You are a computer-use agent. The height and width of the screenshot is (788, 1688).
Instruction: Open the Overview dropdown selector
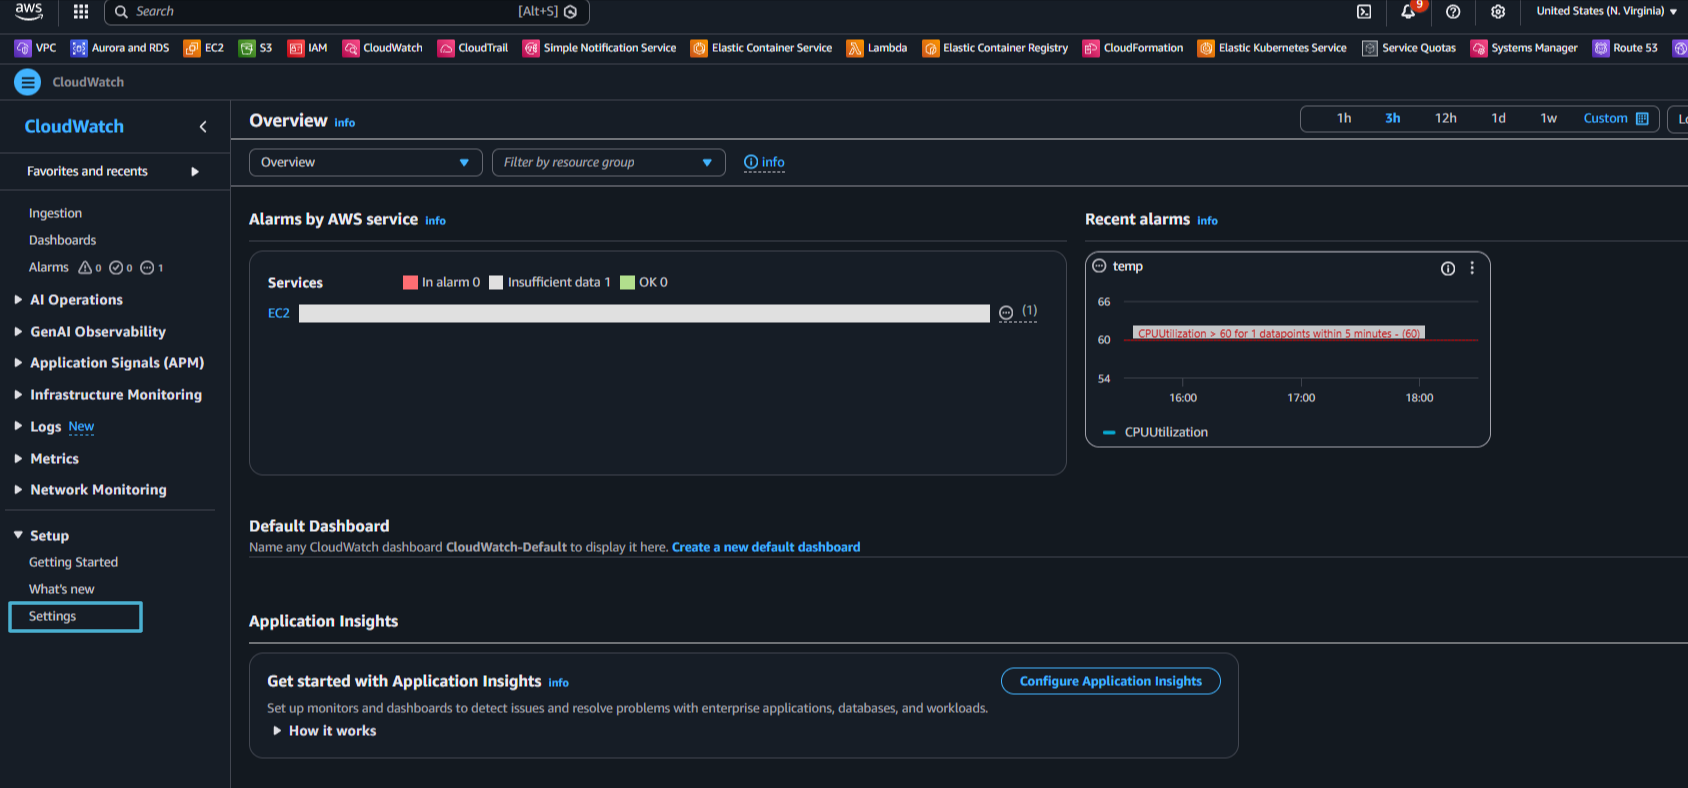(365, 162)
